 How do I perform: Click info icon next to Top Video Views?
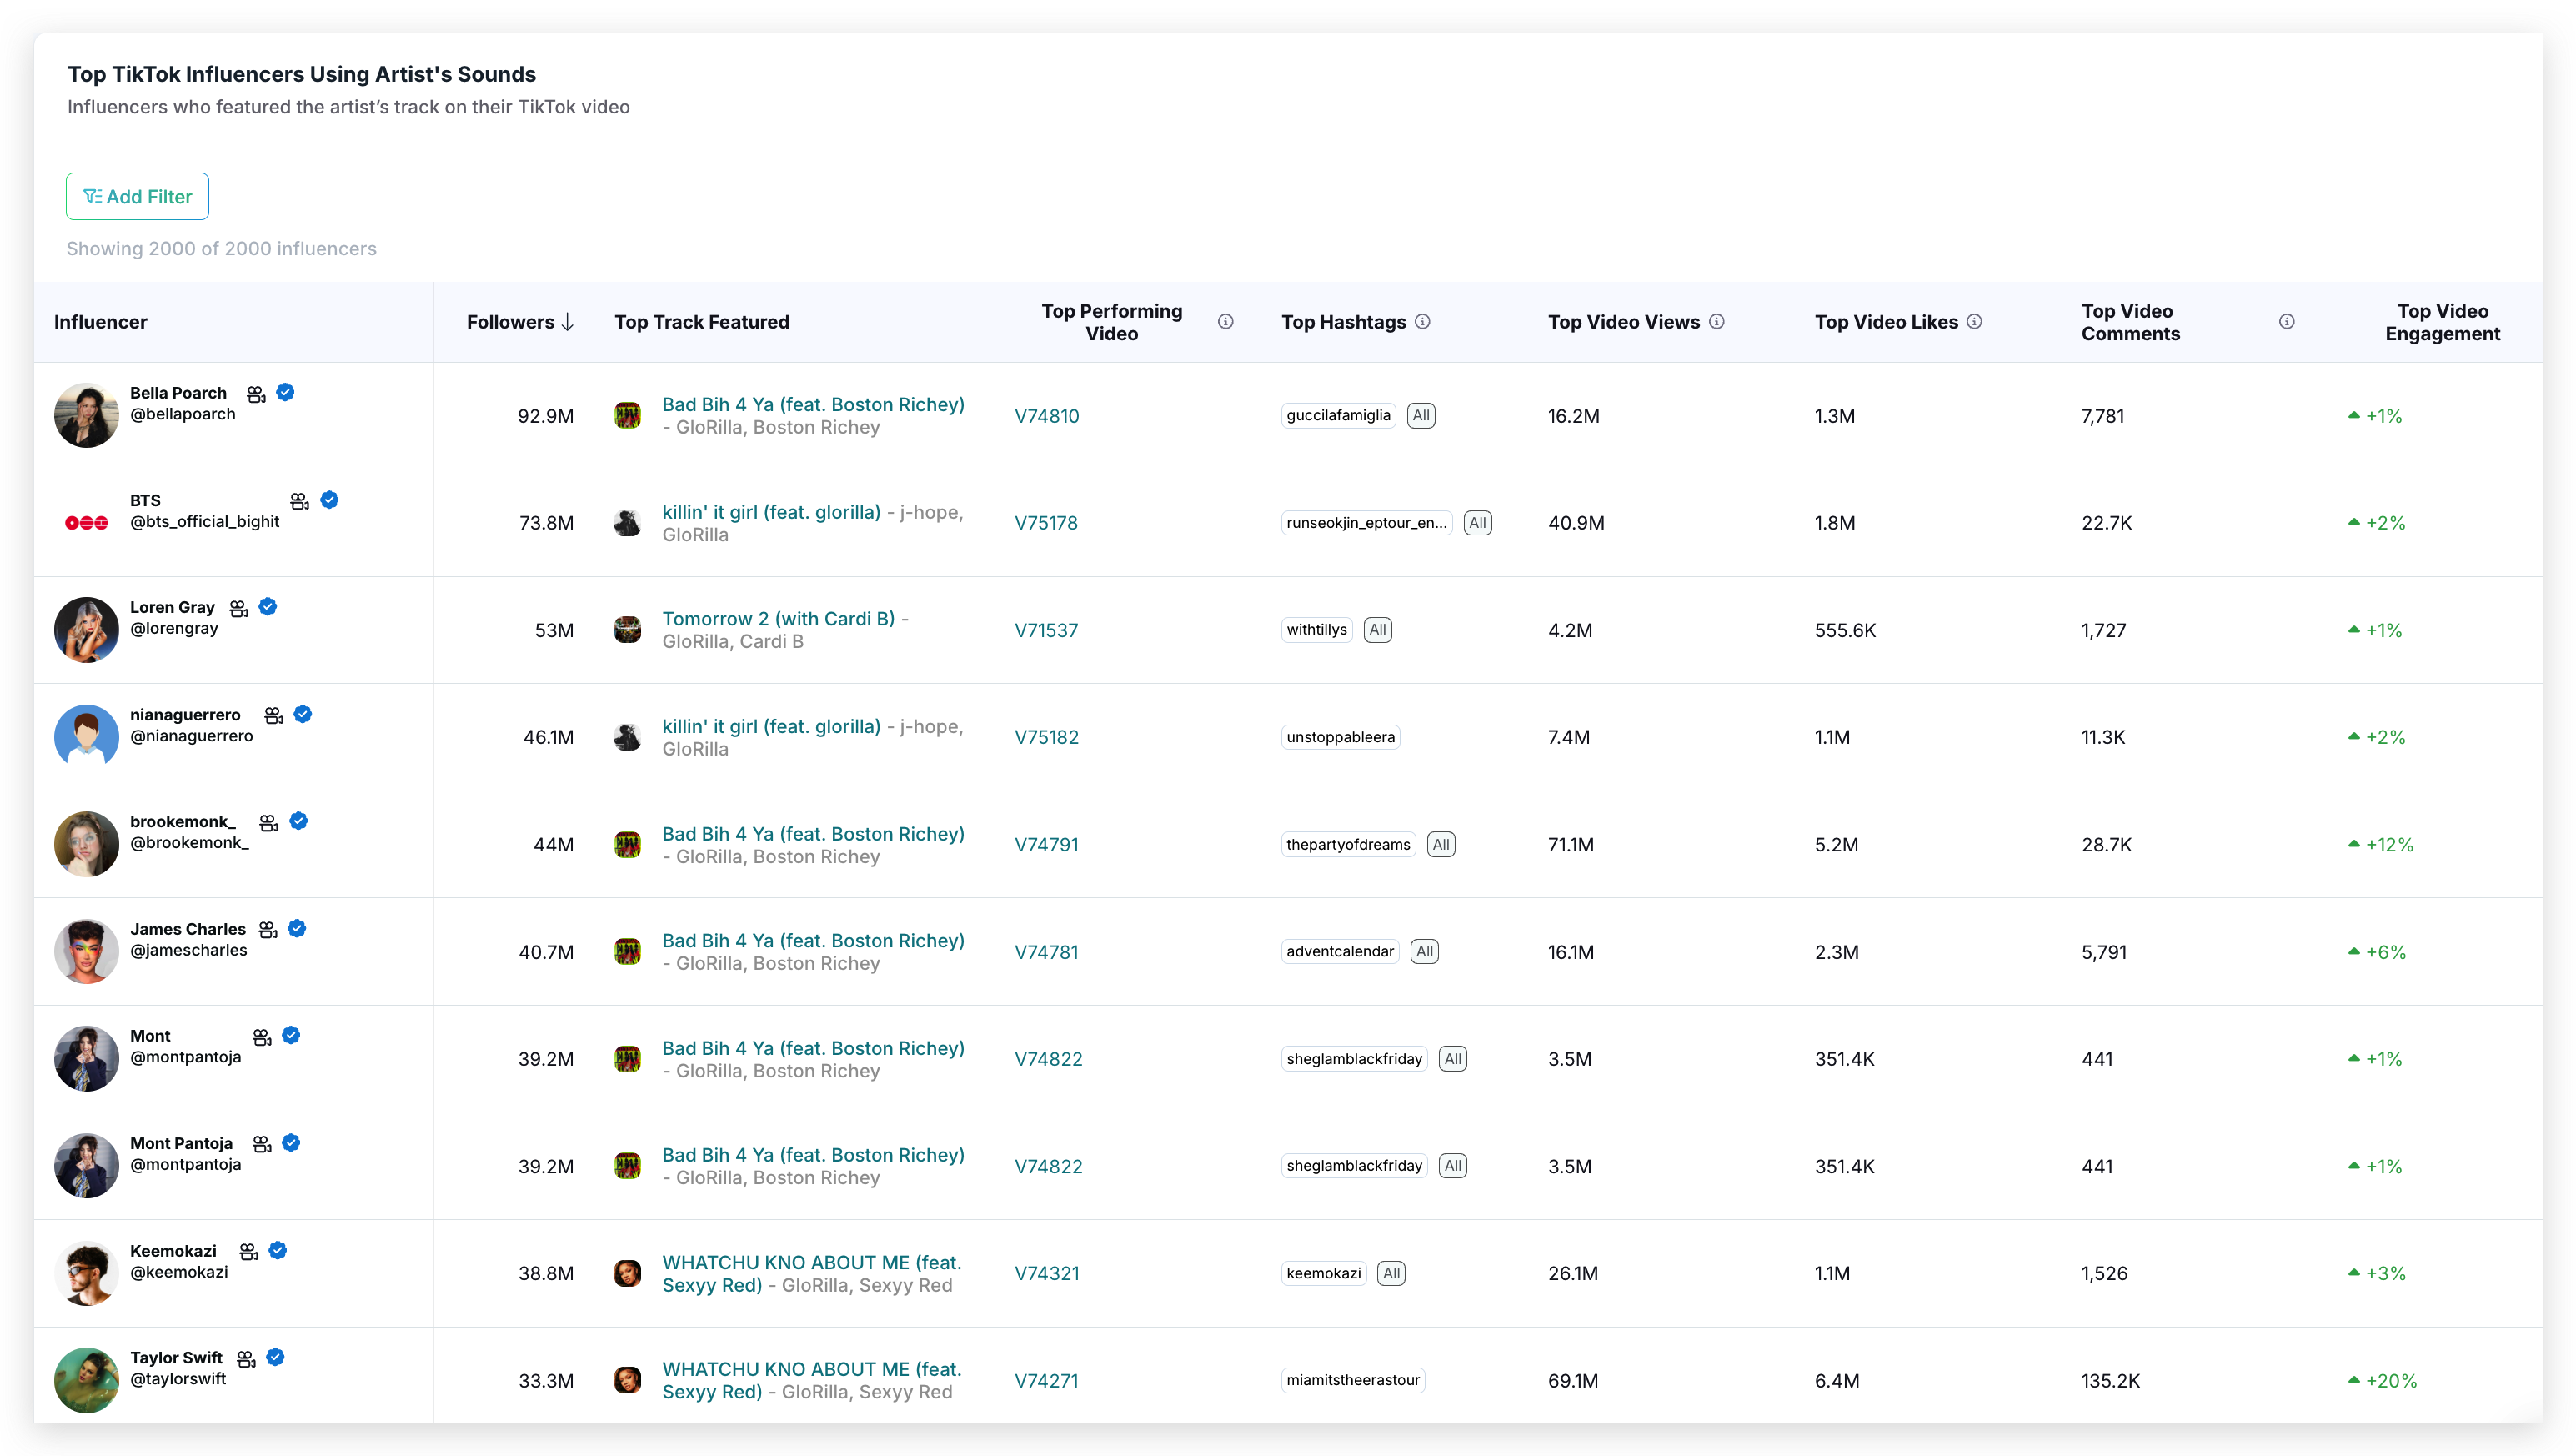(1716, 321)
